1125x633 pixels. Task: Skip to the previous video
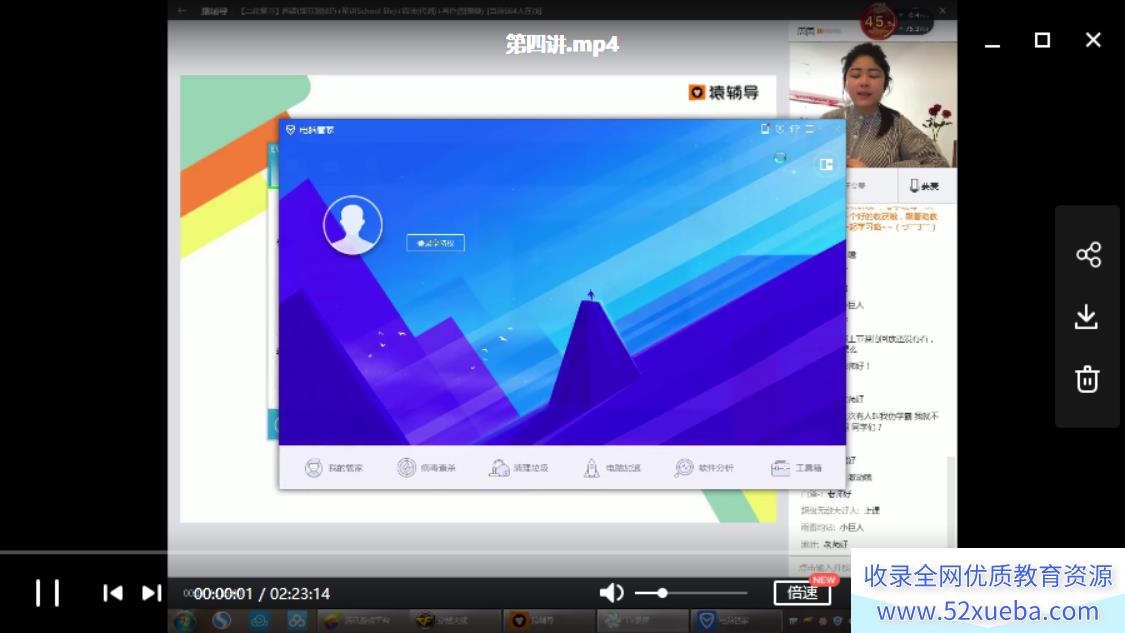(113, 593)
